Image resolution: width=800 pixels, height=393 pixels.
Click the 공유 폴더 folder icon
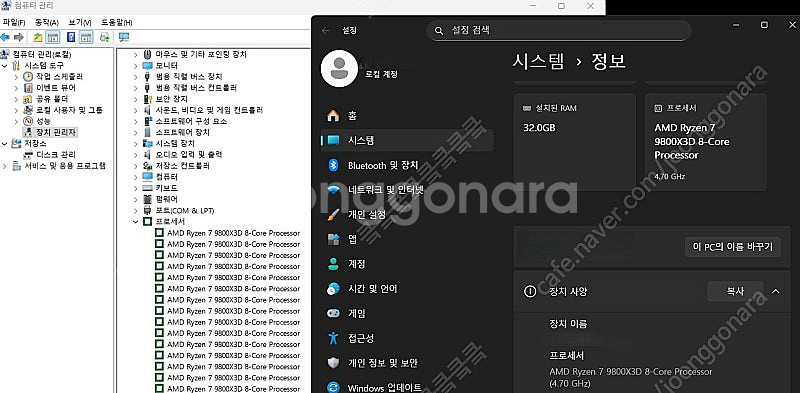pos(28,99)
